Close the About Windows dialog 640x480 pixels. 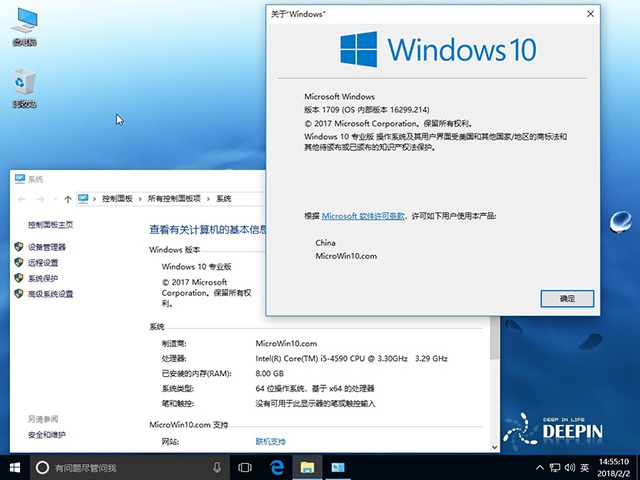tap(590, 14)
